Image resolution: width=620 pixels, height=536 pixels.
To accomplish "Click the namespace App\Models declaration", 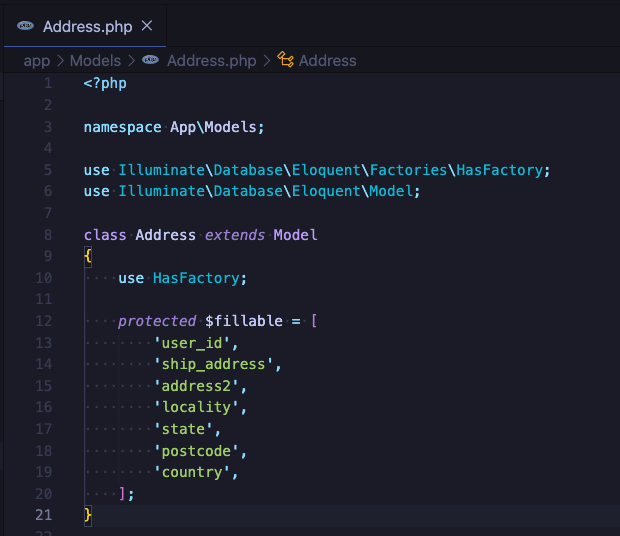I will point(174,127).
